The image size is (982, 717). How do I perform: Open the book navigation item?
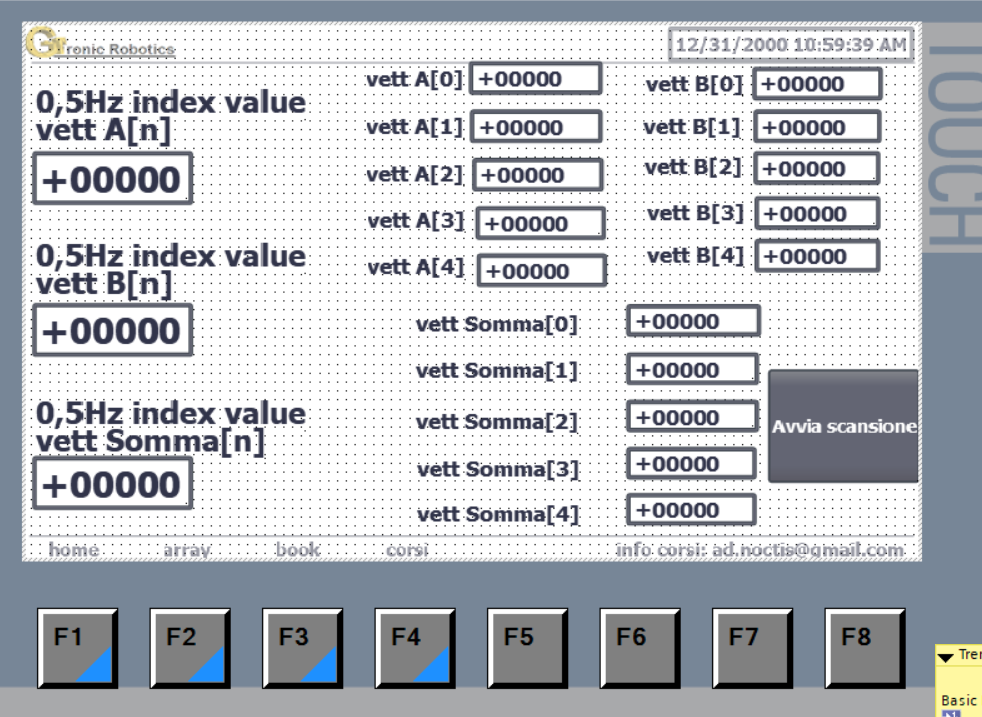(x=297, y=550)
